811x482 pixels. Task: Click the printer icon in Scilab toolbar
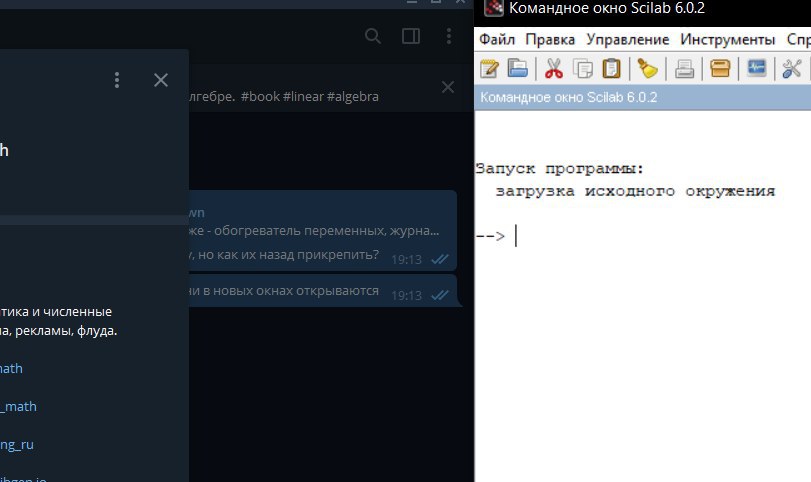[x=684, y=68]
